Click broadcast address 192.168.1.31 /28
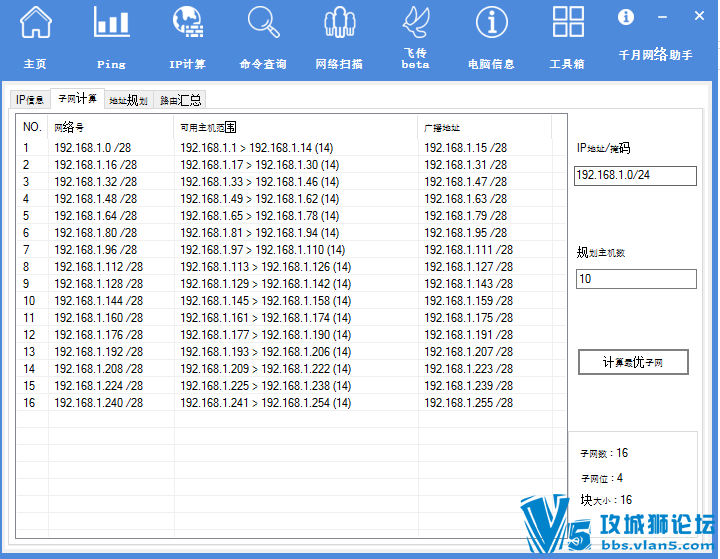This screenshot has width=720, height=559. [466, 165]
